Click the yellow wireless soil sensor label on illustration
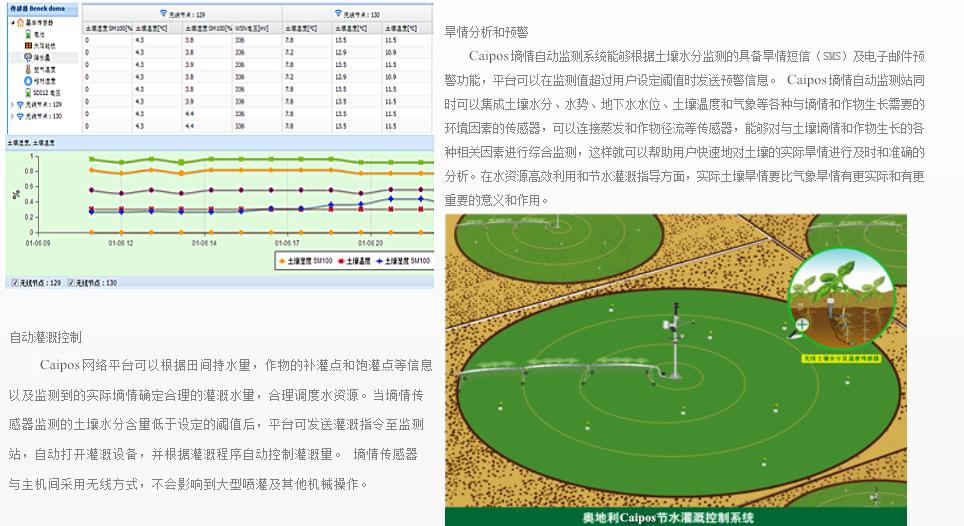 pyautogui.click(x=841, y=358)
